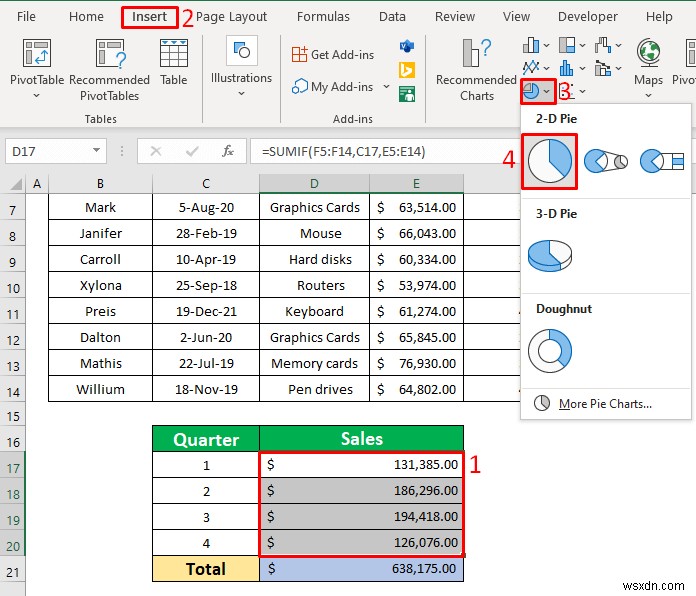Select column D header
This screenshot has height=596, width=696.
coord(314,183)
